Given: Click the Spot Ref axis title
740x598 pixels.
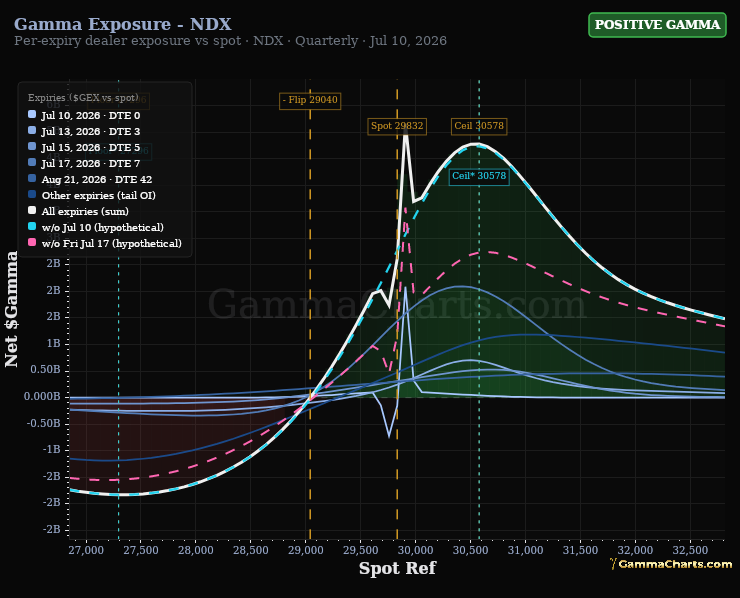Looking at the screenshot, I should point(397,568).
